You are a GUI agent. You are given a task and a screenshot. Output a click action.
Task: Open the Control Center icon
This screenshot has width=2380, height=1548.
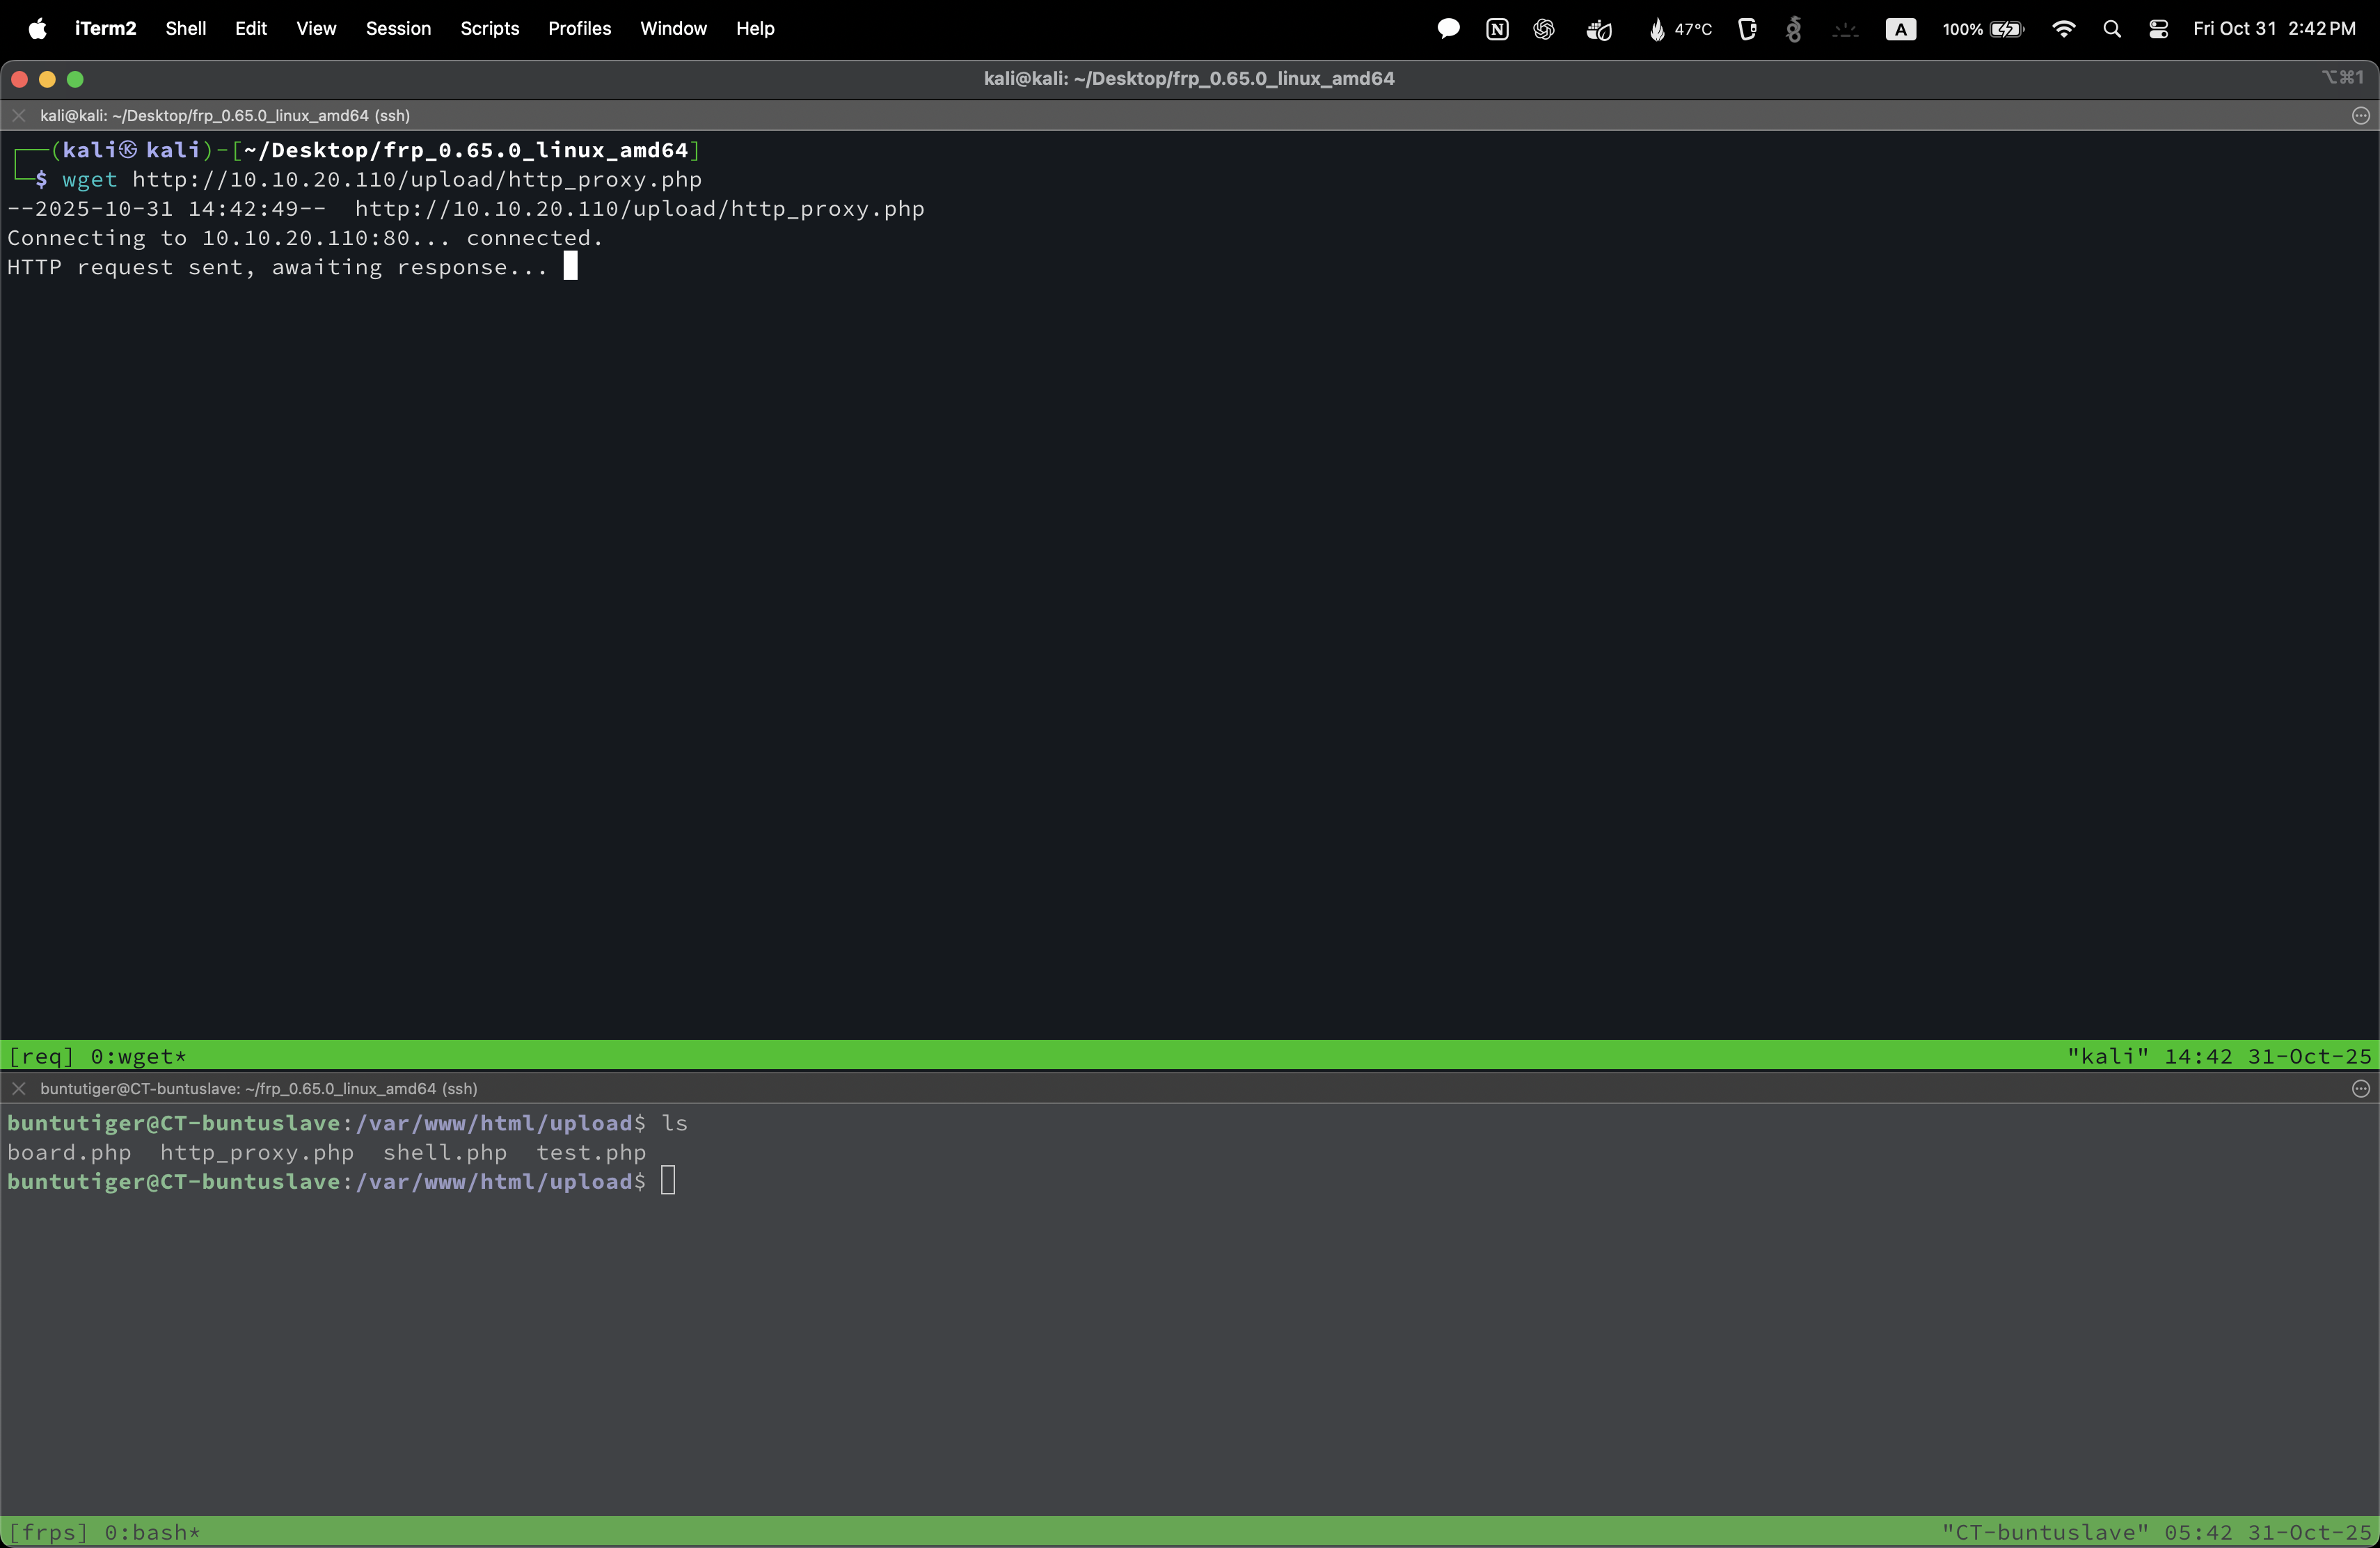pos(2158,29)
